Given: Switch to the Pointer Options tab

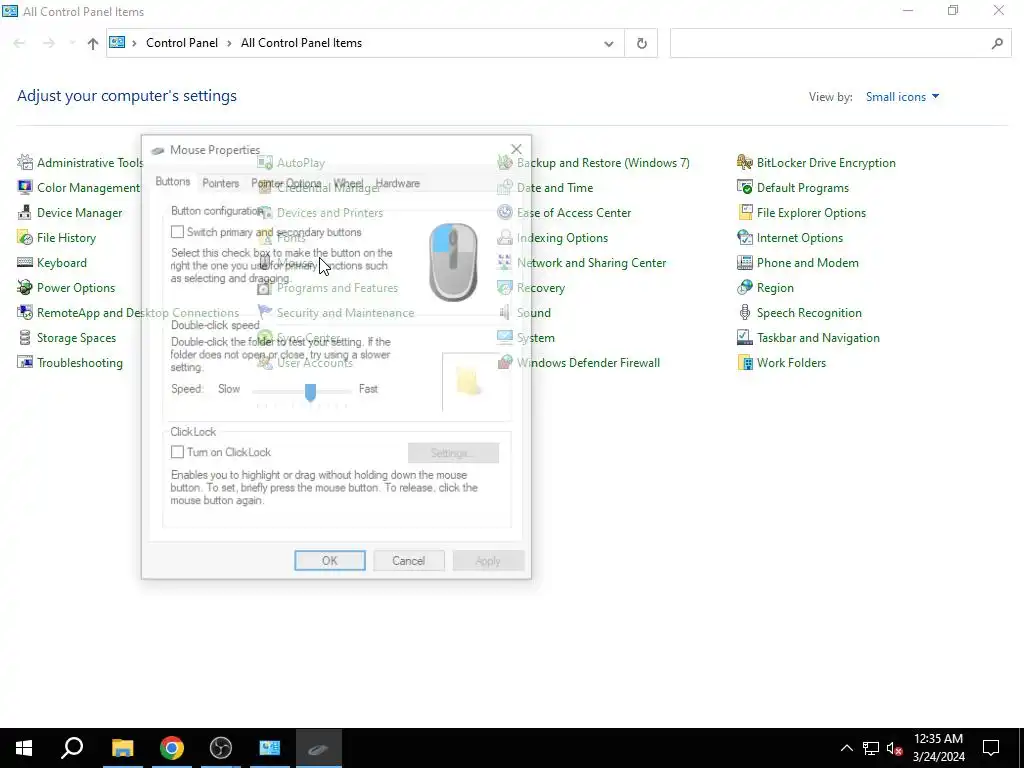Looking at the screenshot, I should pos(286,184).
